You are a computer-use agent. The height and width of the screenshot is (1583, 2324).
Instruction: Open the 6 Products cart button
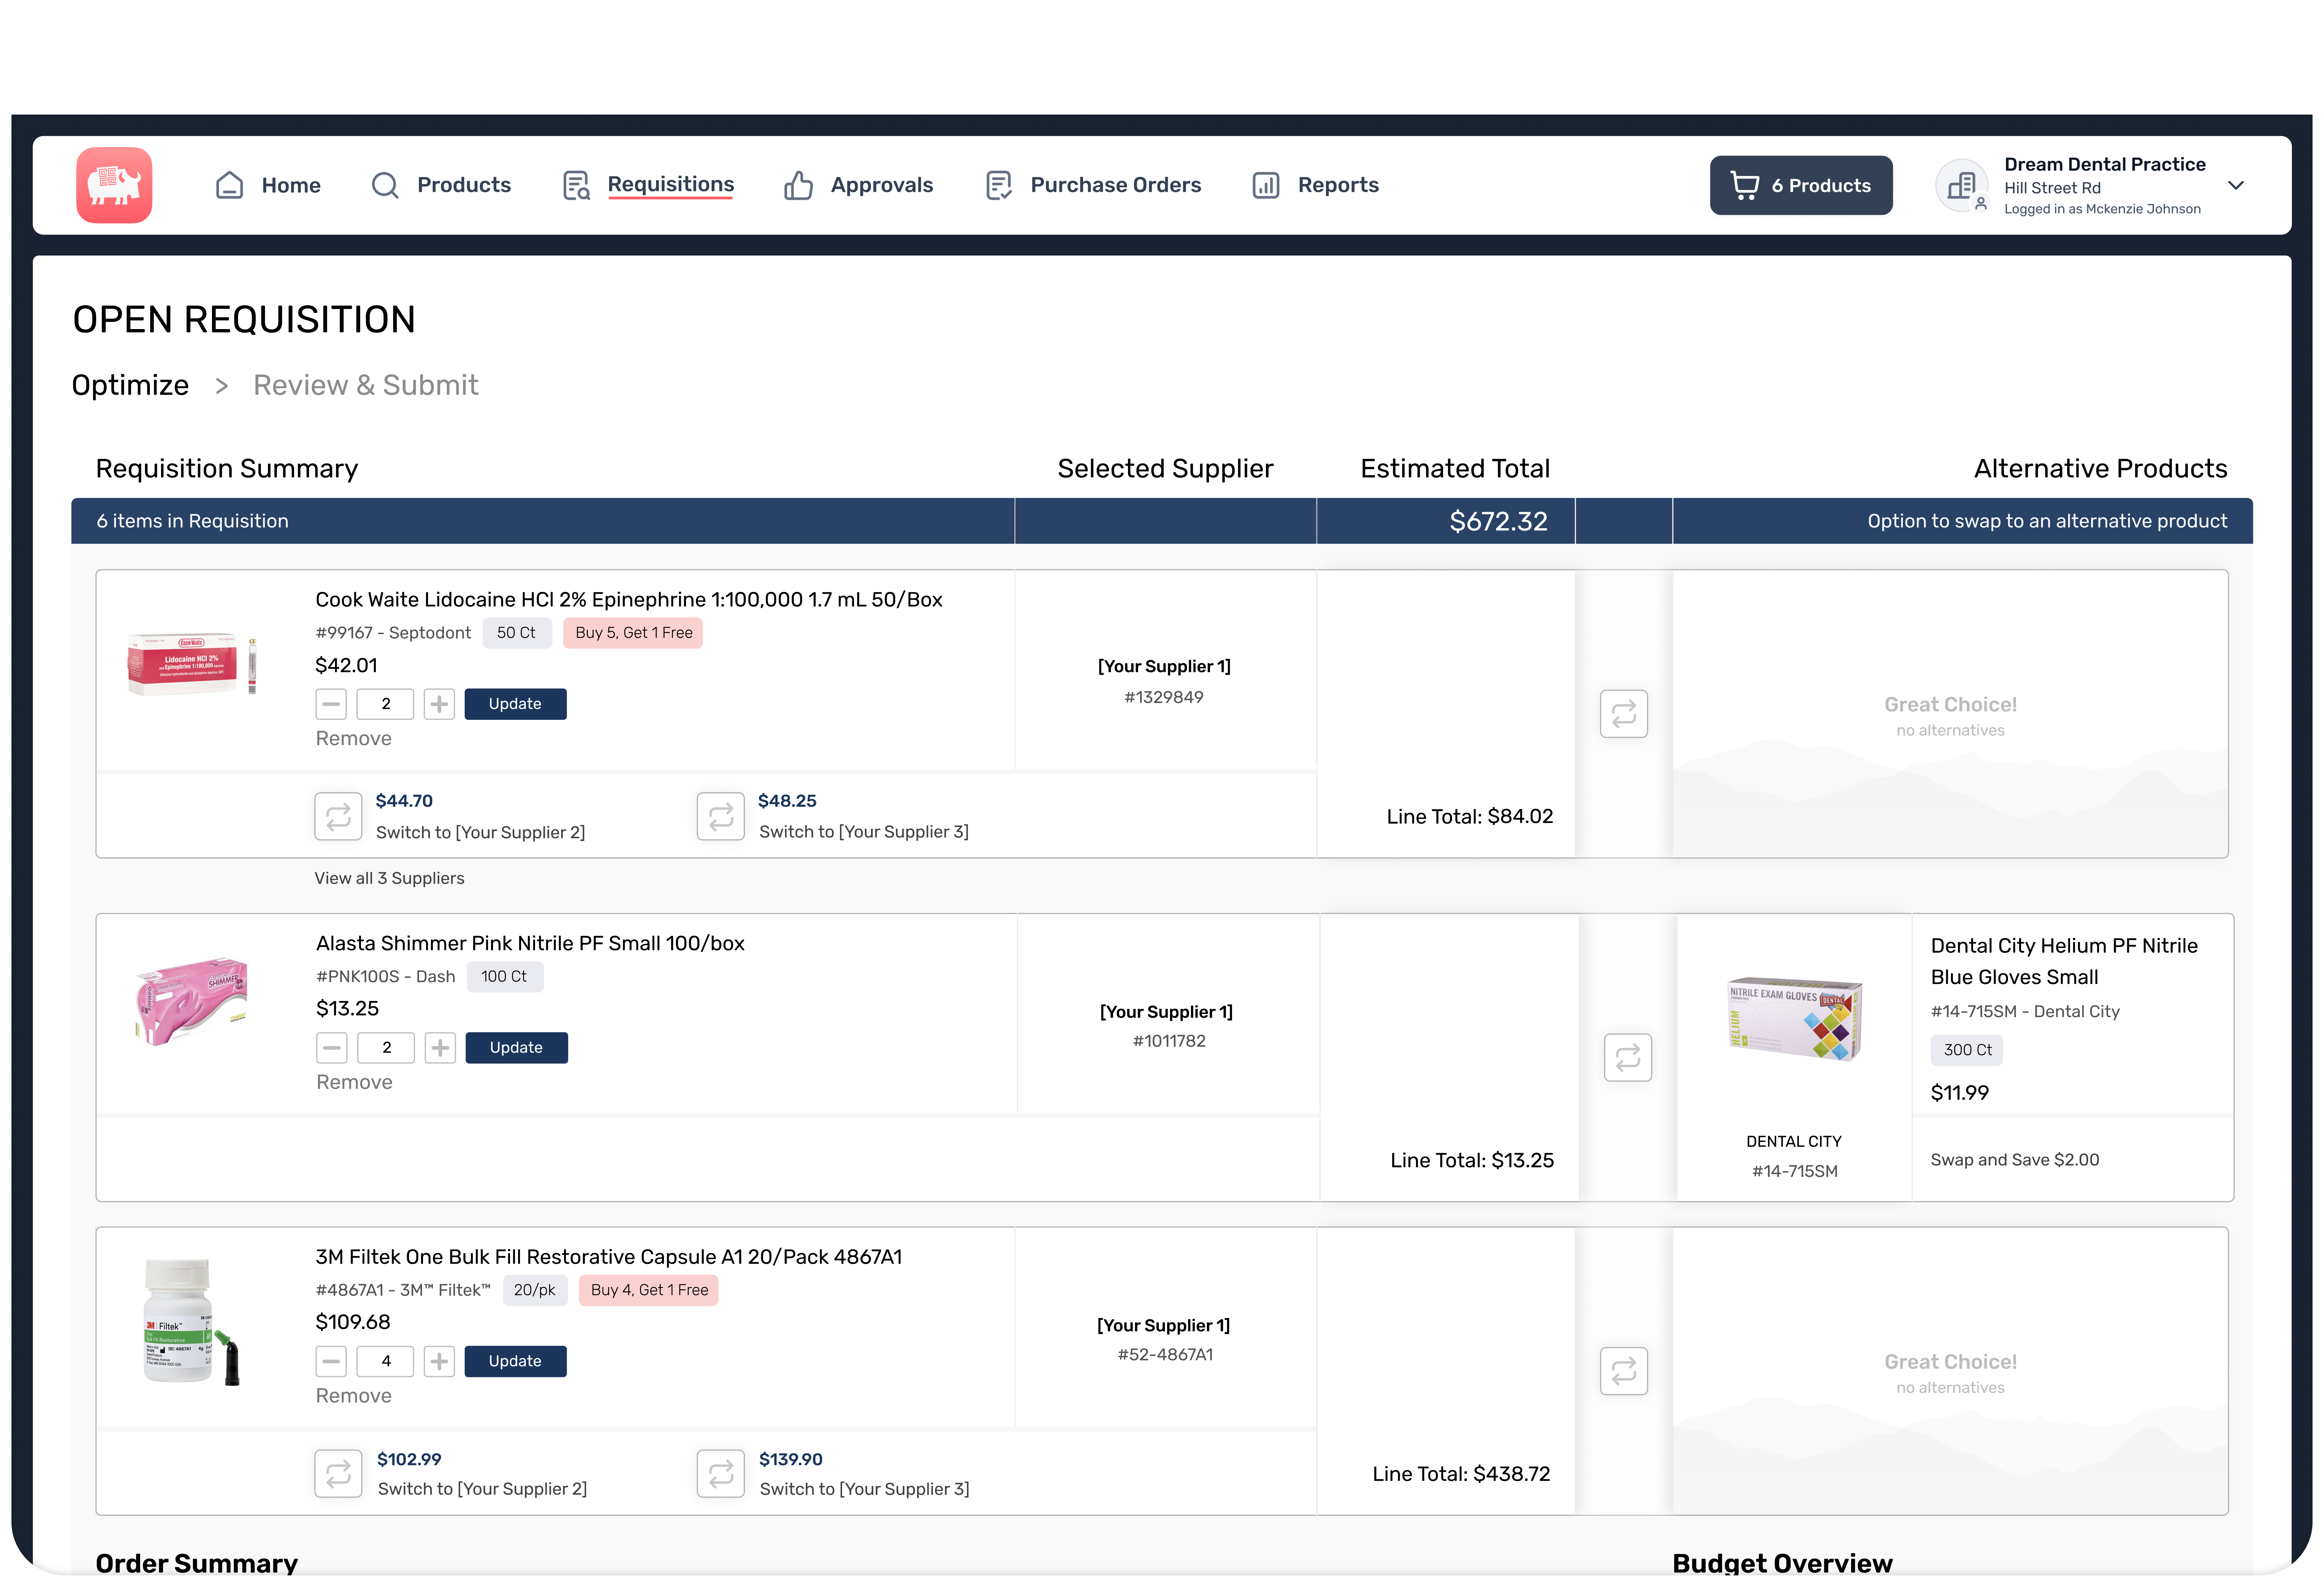[x=1801, y=185]
